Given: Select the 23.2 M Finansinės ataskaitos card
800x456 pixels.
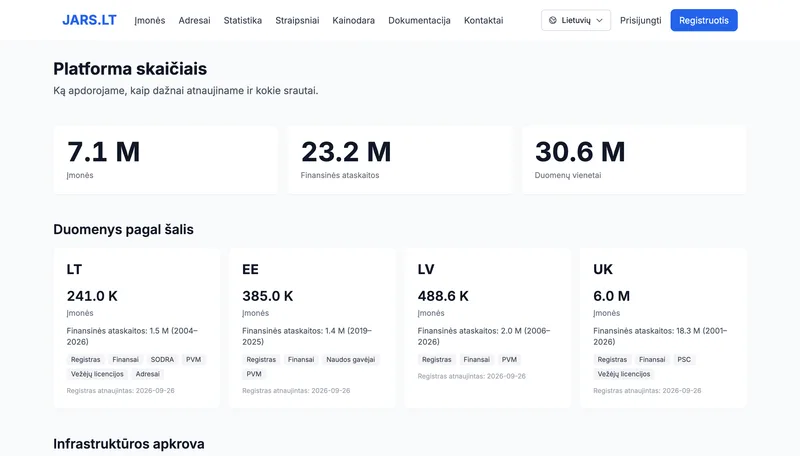Looking at the screenshot, I should 400,160.
